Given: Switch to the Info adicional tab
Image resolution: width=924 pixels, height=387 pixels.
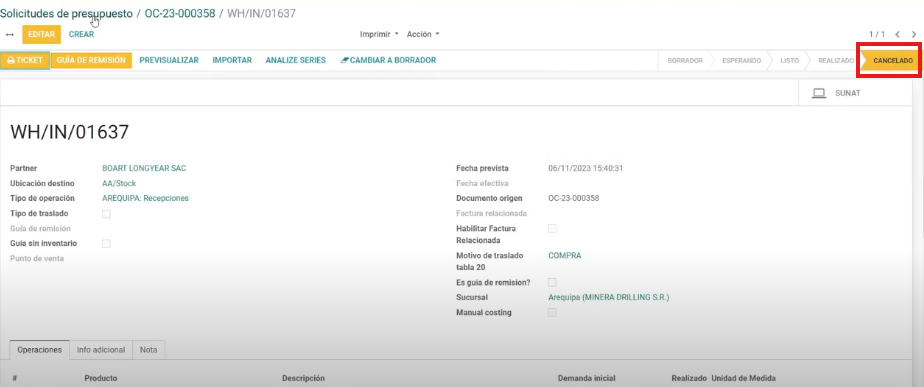Looking at the screenshot, I should tap(101, 350).
